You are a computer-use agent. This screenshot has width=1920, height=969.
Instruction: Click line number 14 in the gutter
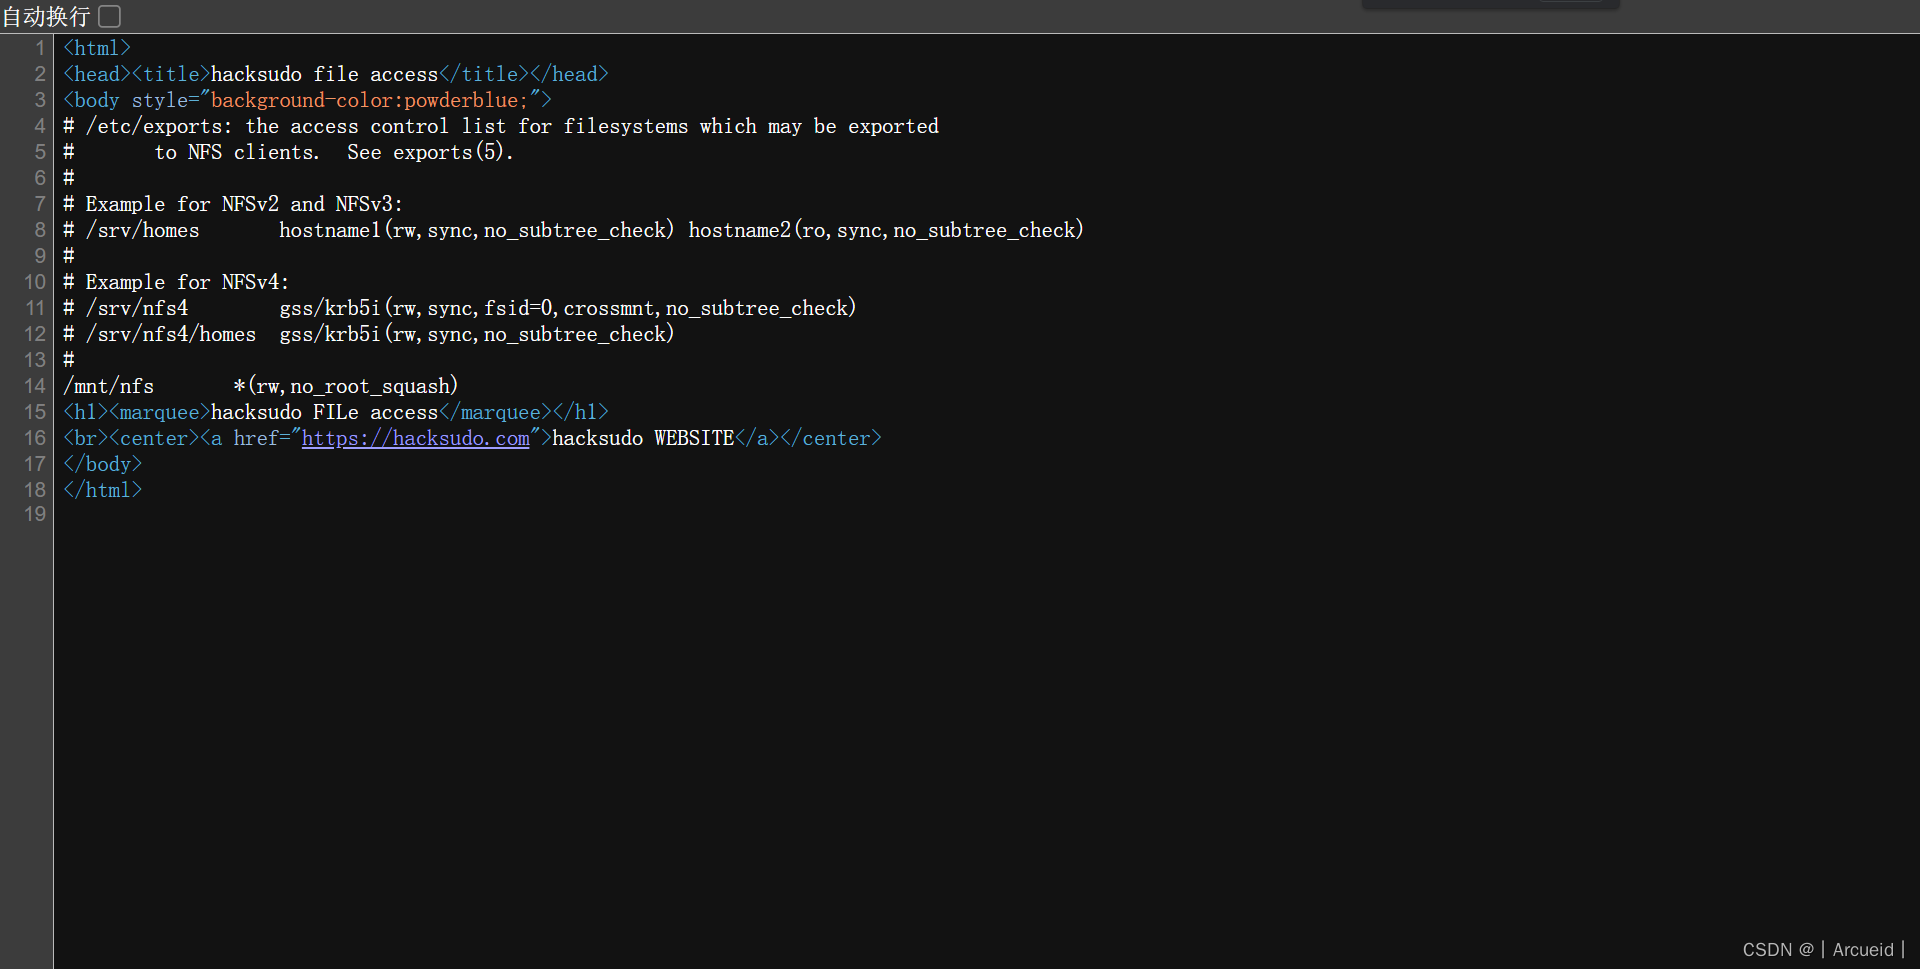[x=35, y=386]
